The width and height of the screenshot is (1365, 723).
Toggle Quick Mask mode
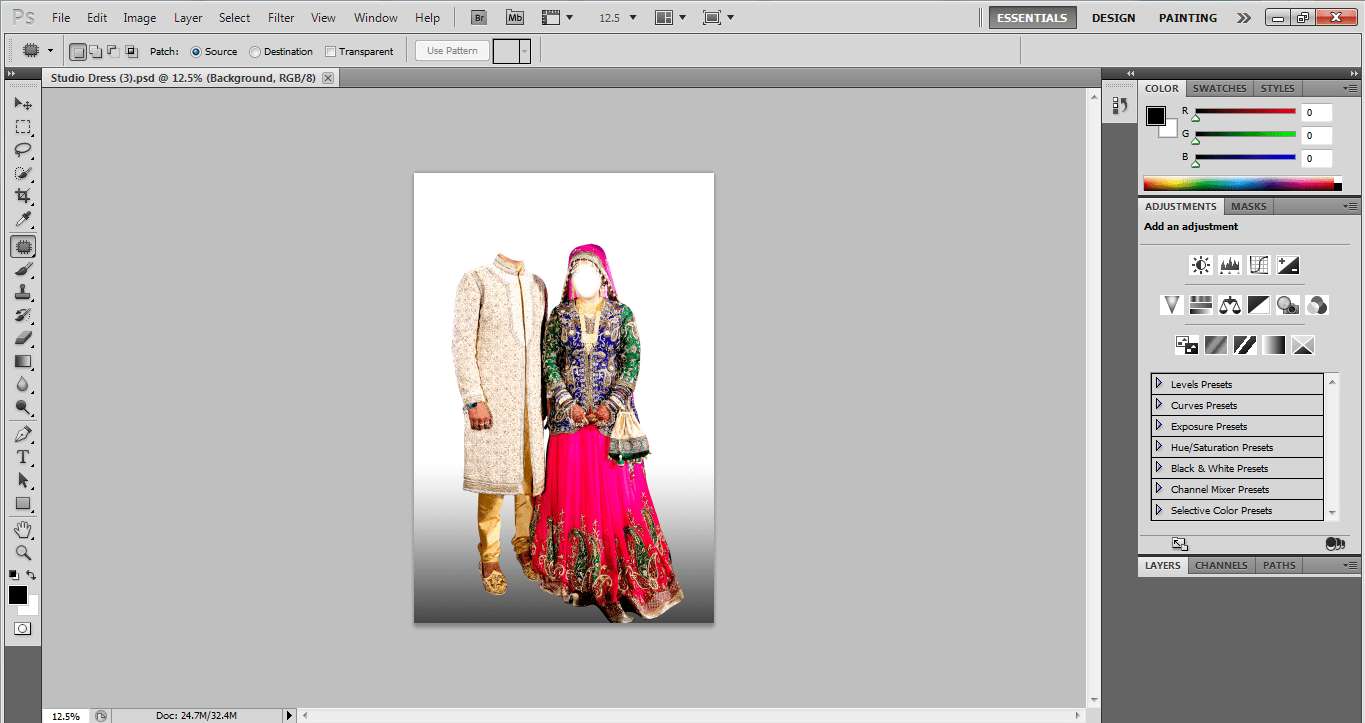point(22,628)
